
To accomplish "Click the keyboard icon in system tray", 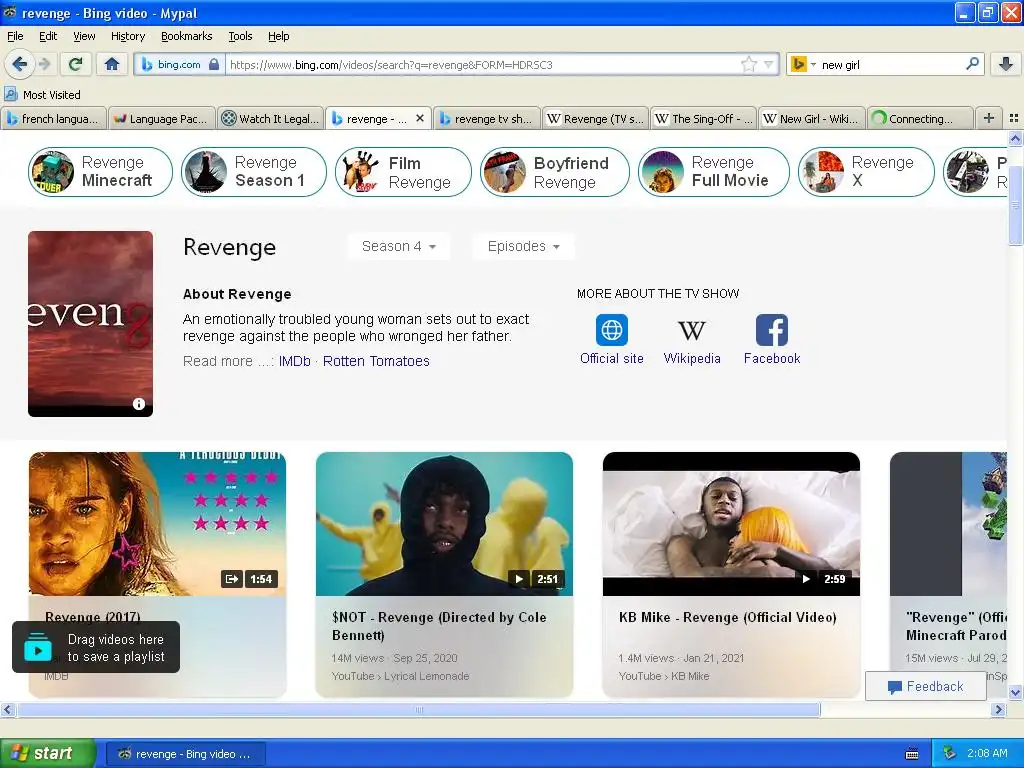I will (x=912, y=754).
